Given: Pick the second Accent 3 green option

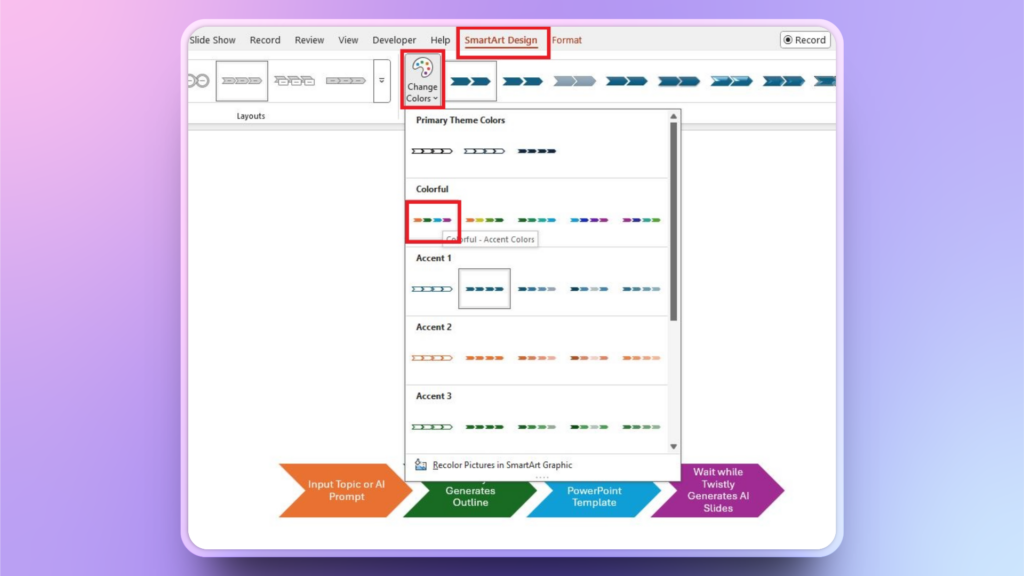Looking at the screenshot, I should [484, 426].
